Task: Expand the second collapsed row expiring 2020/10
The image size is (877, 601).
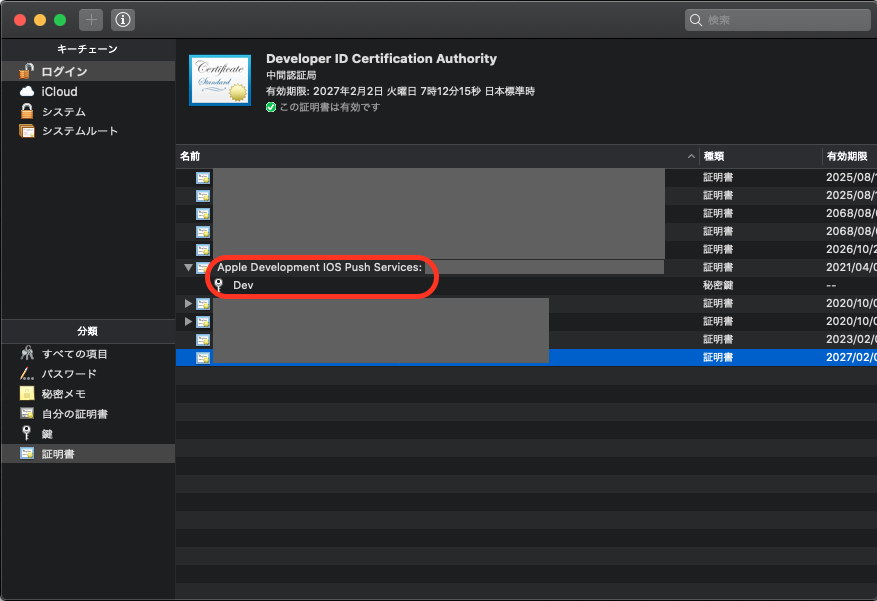Action: [x=188, y=321]
